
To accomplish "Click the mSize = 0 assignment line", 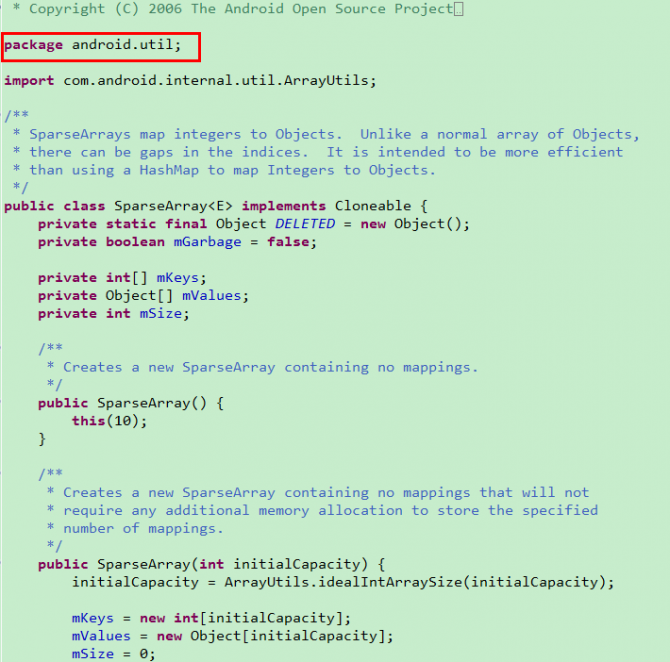I will tap(113, 654).
